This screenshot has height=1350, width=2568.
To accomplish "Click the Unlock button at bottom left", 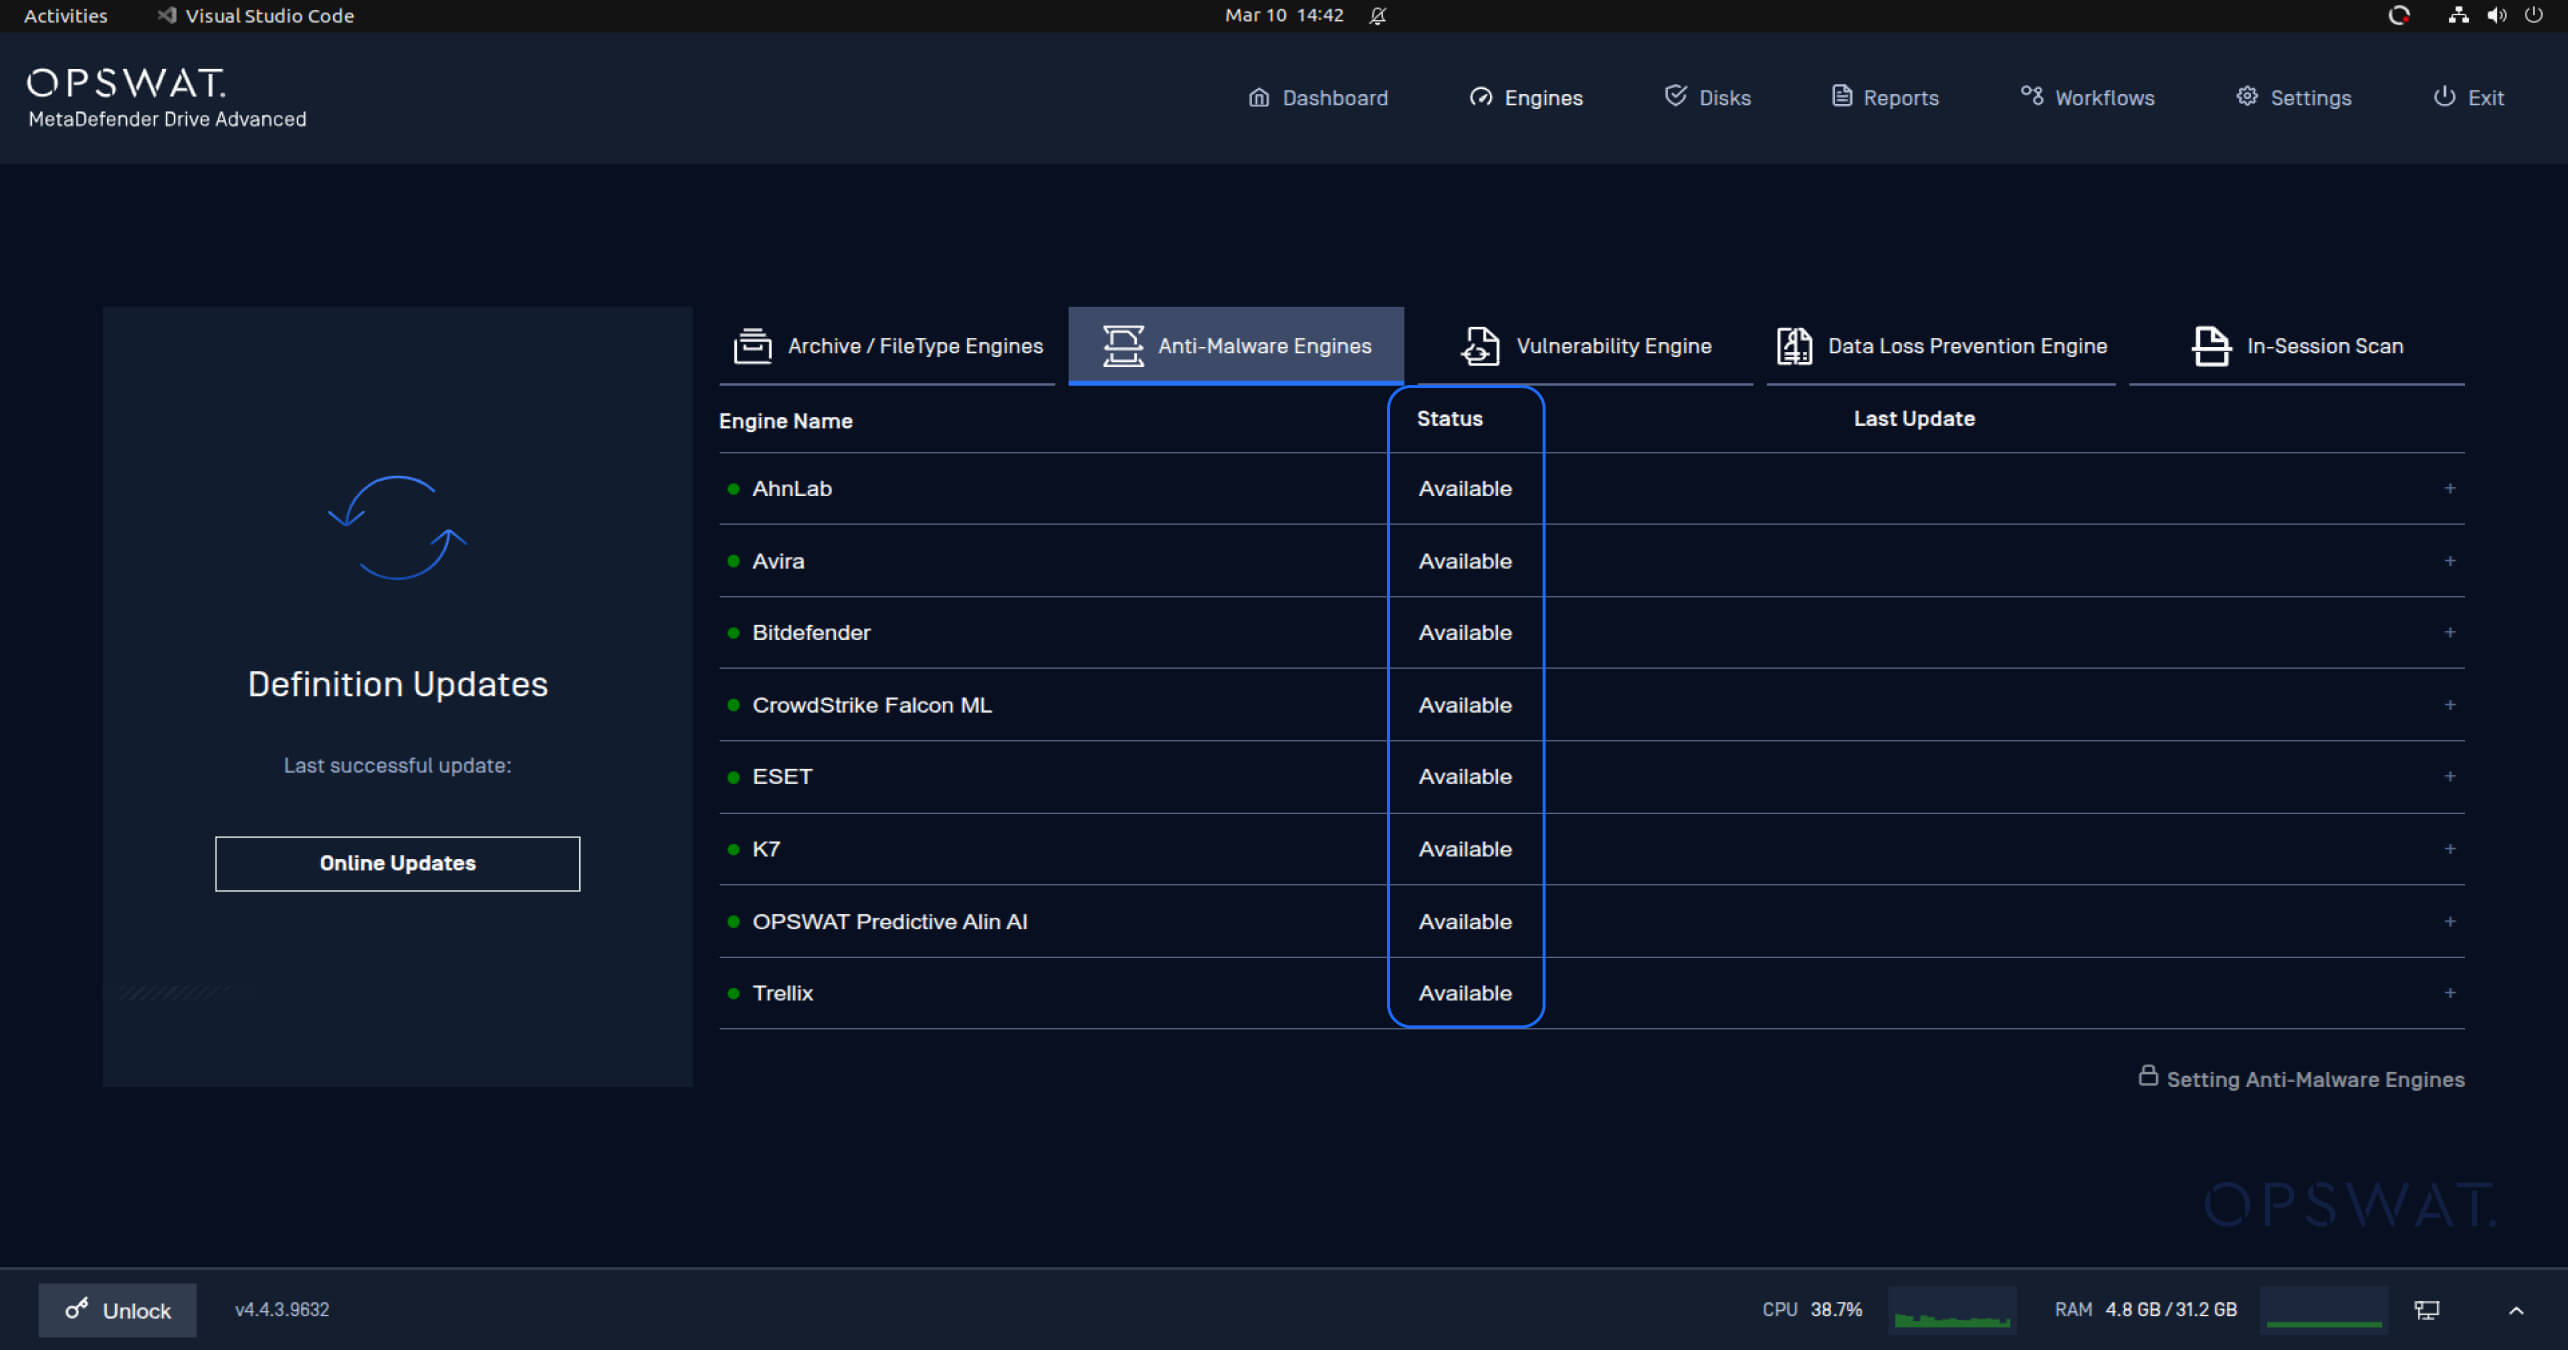I will pyautogui.click(x=118, y=1310).
